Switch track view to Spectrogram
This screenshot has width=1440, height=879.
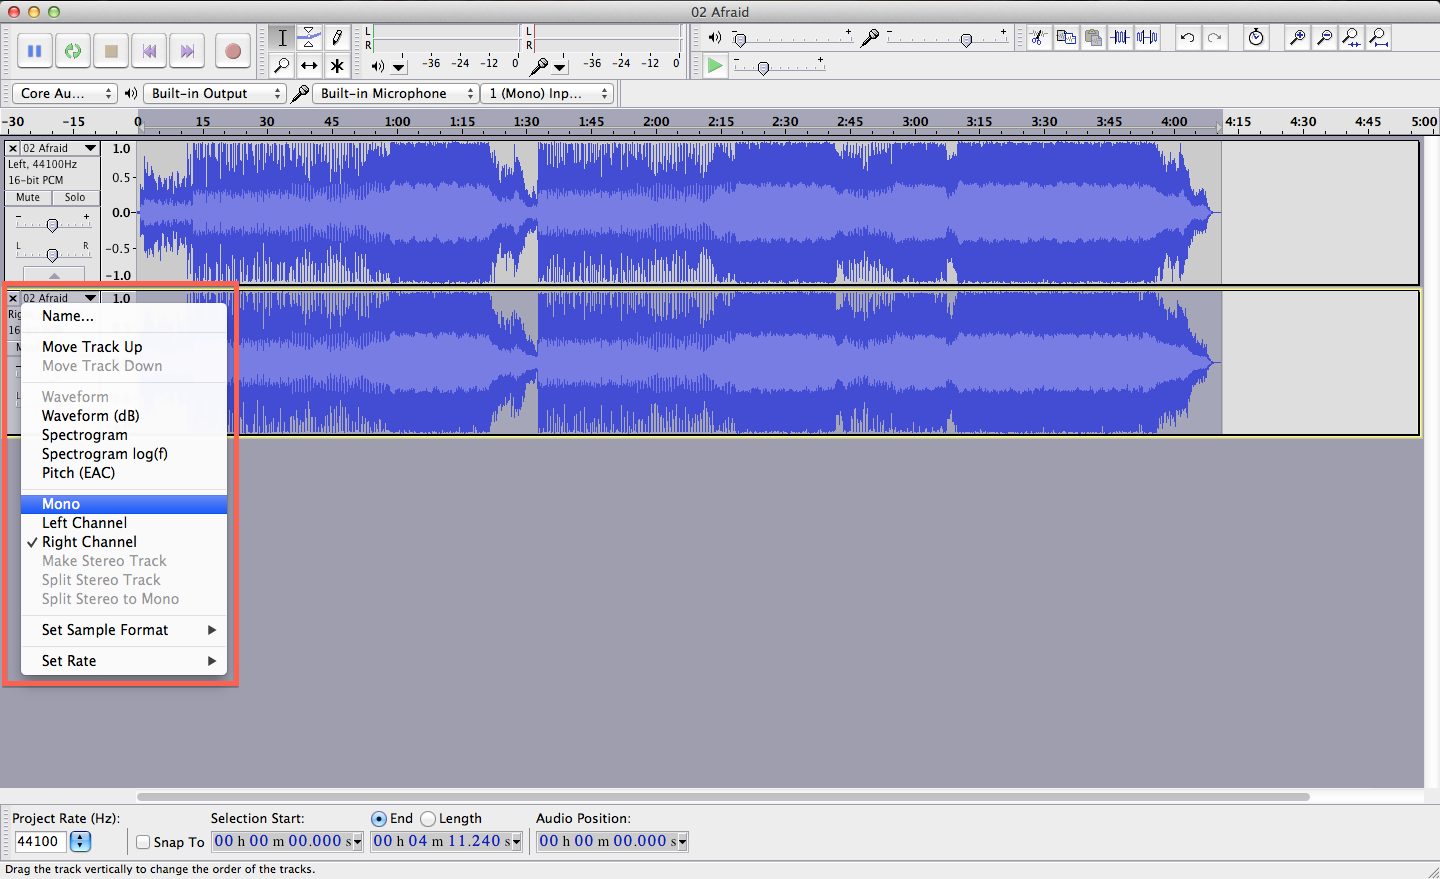[x=85, y=434]
